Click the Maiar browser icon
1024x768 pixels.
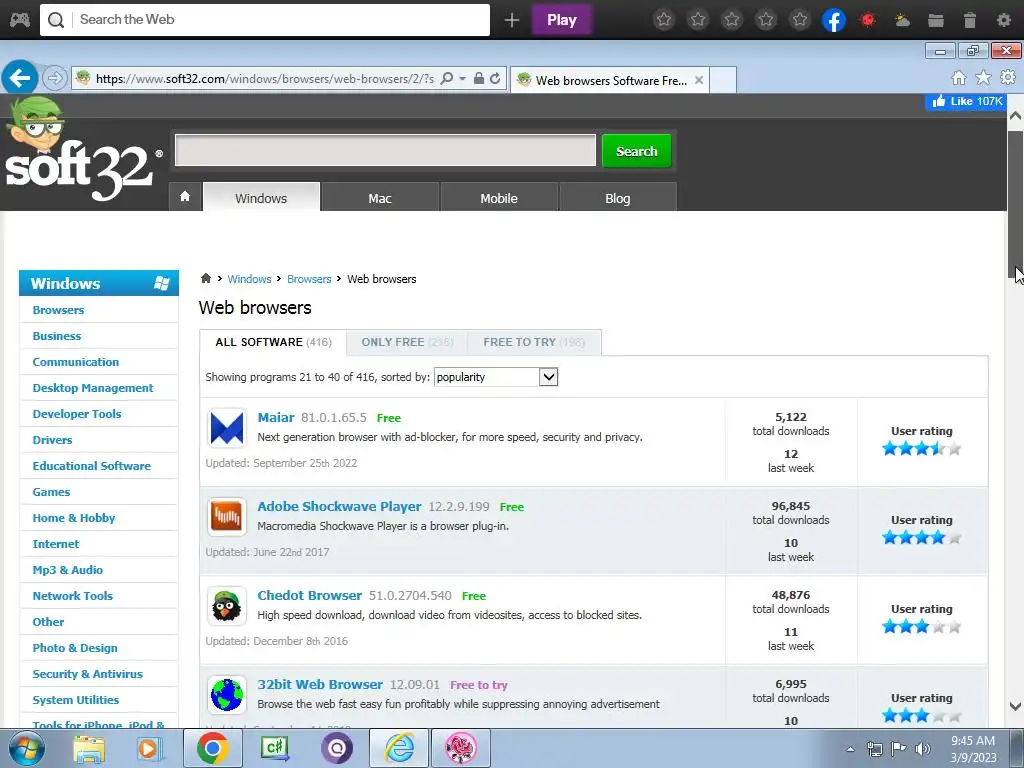(x=227, y=428)
